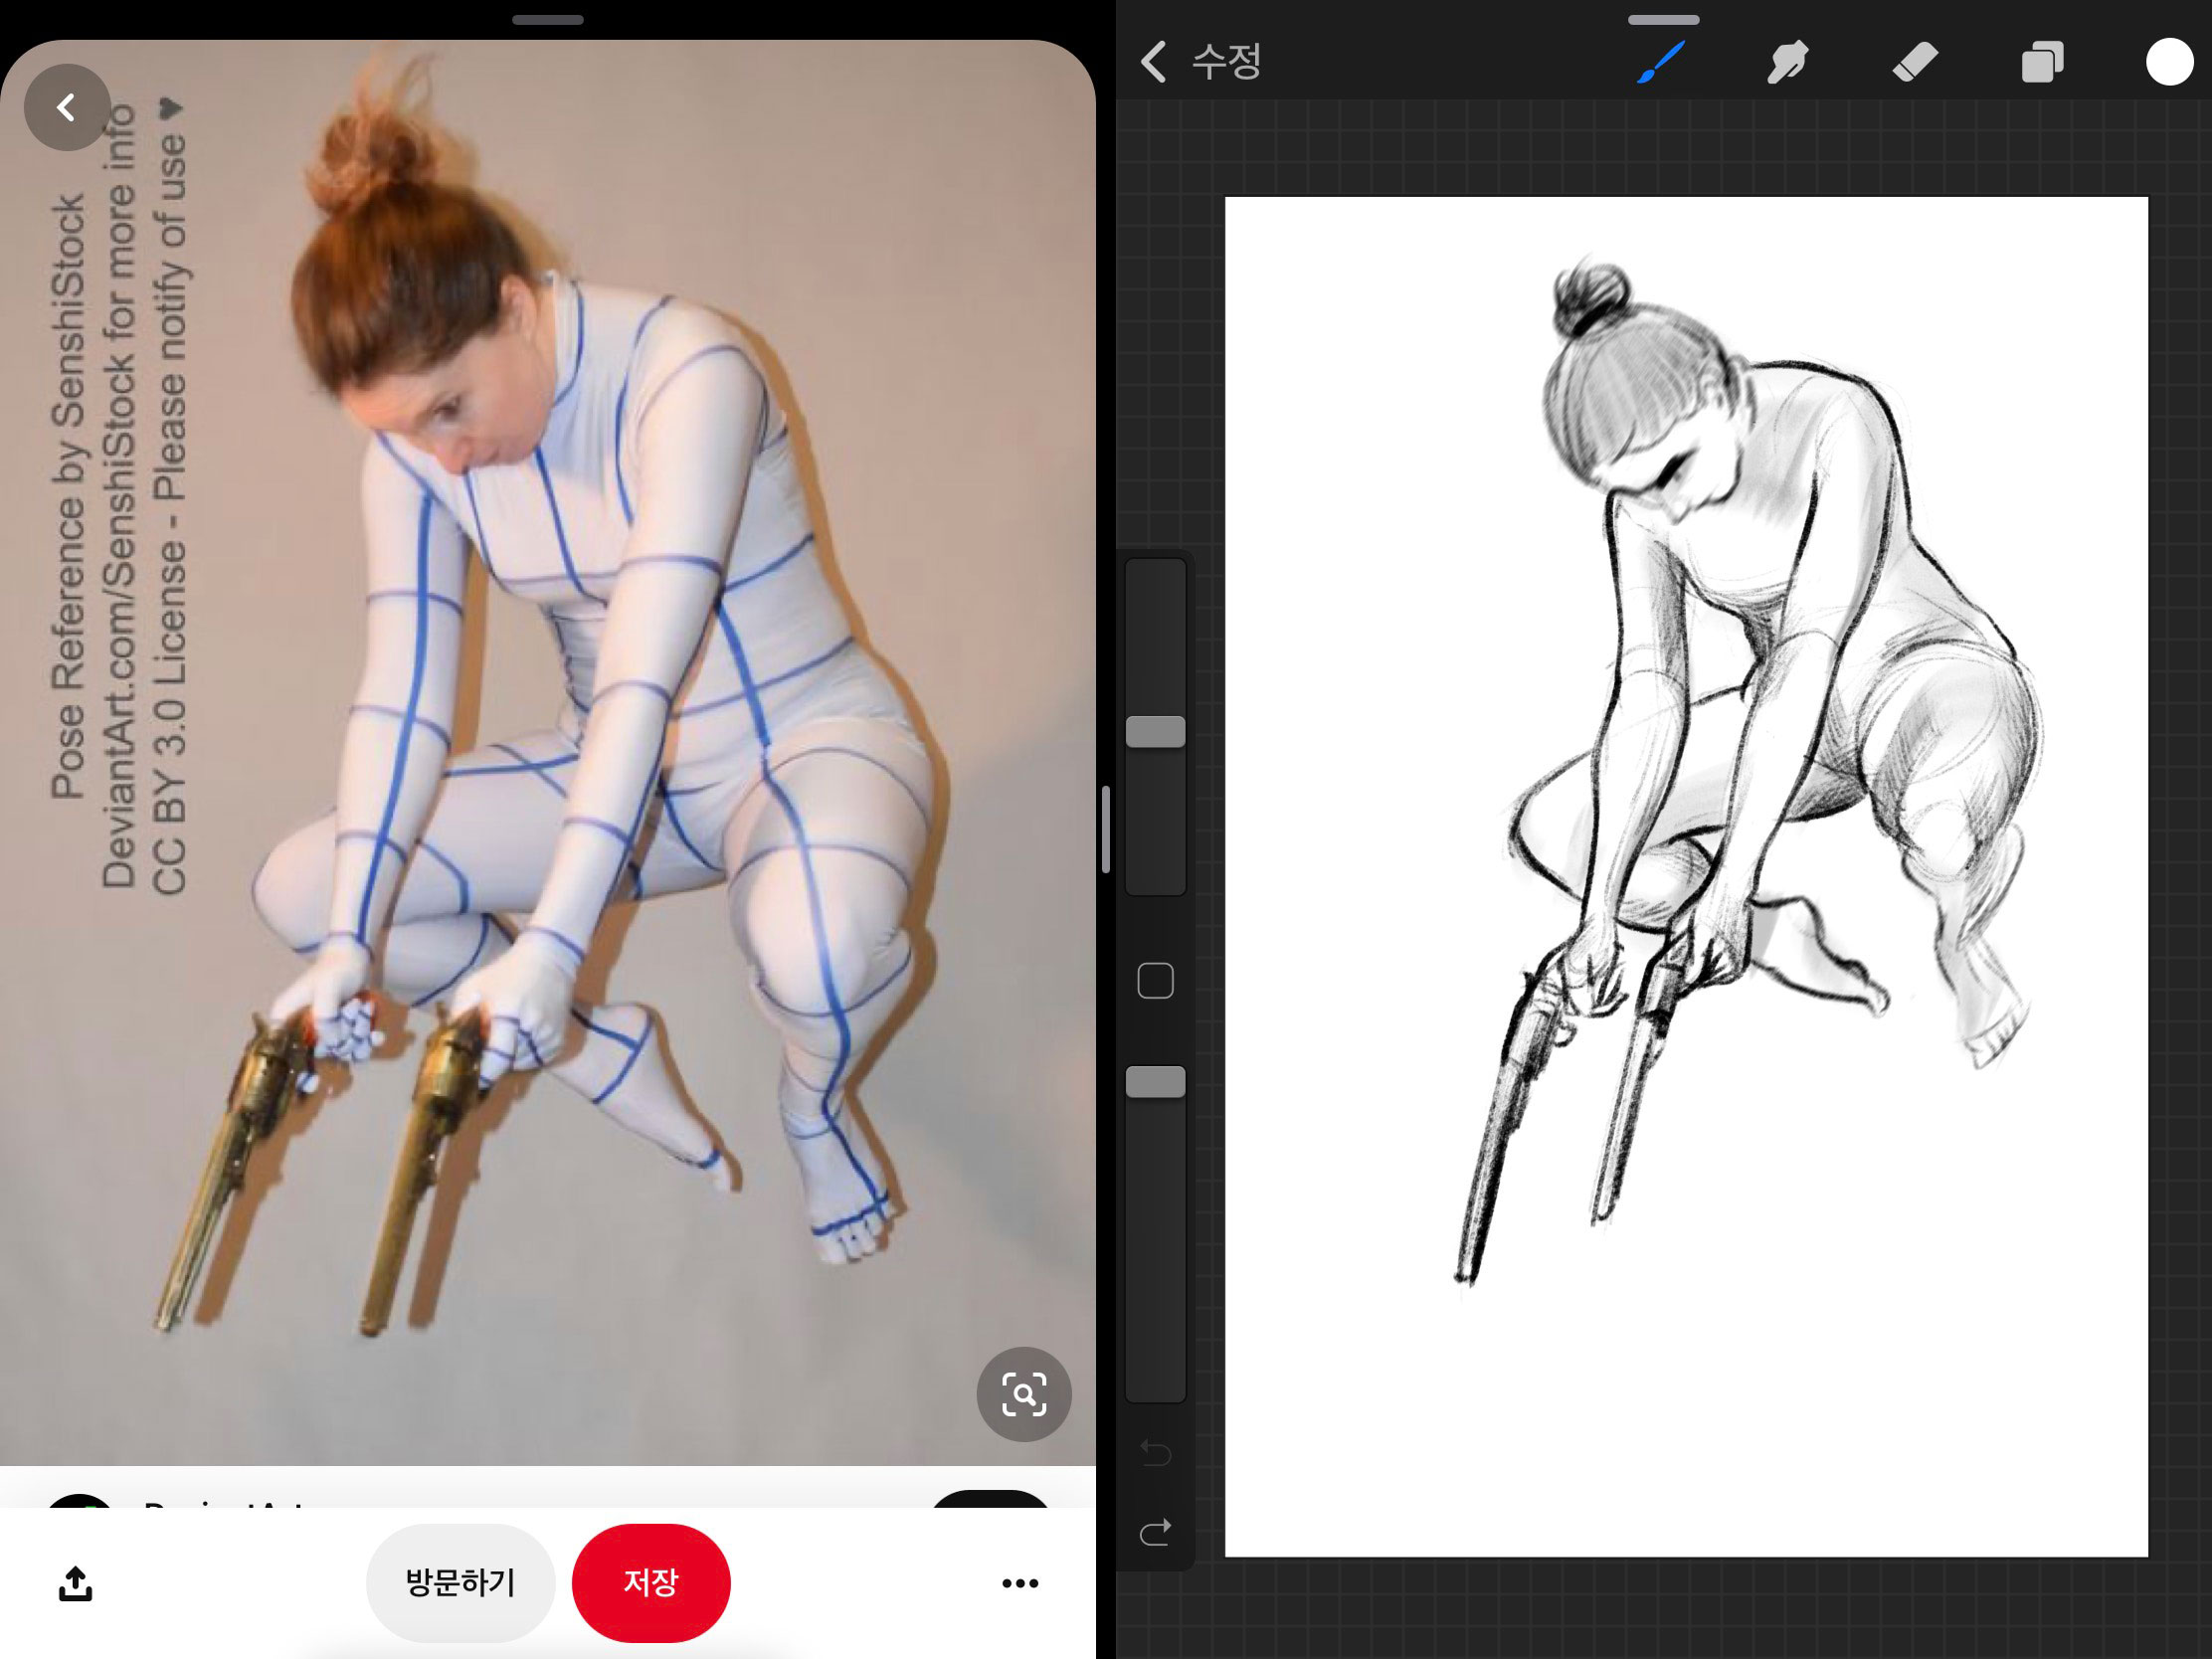This screenshot has height=1659, width=2212.
Task: Select the Smudge tool
Action: 1787,62
